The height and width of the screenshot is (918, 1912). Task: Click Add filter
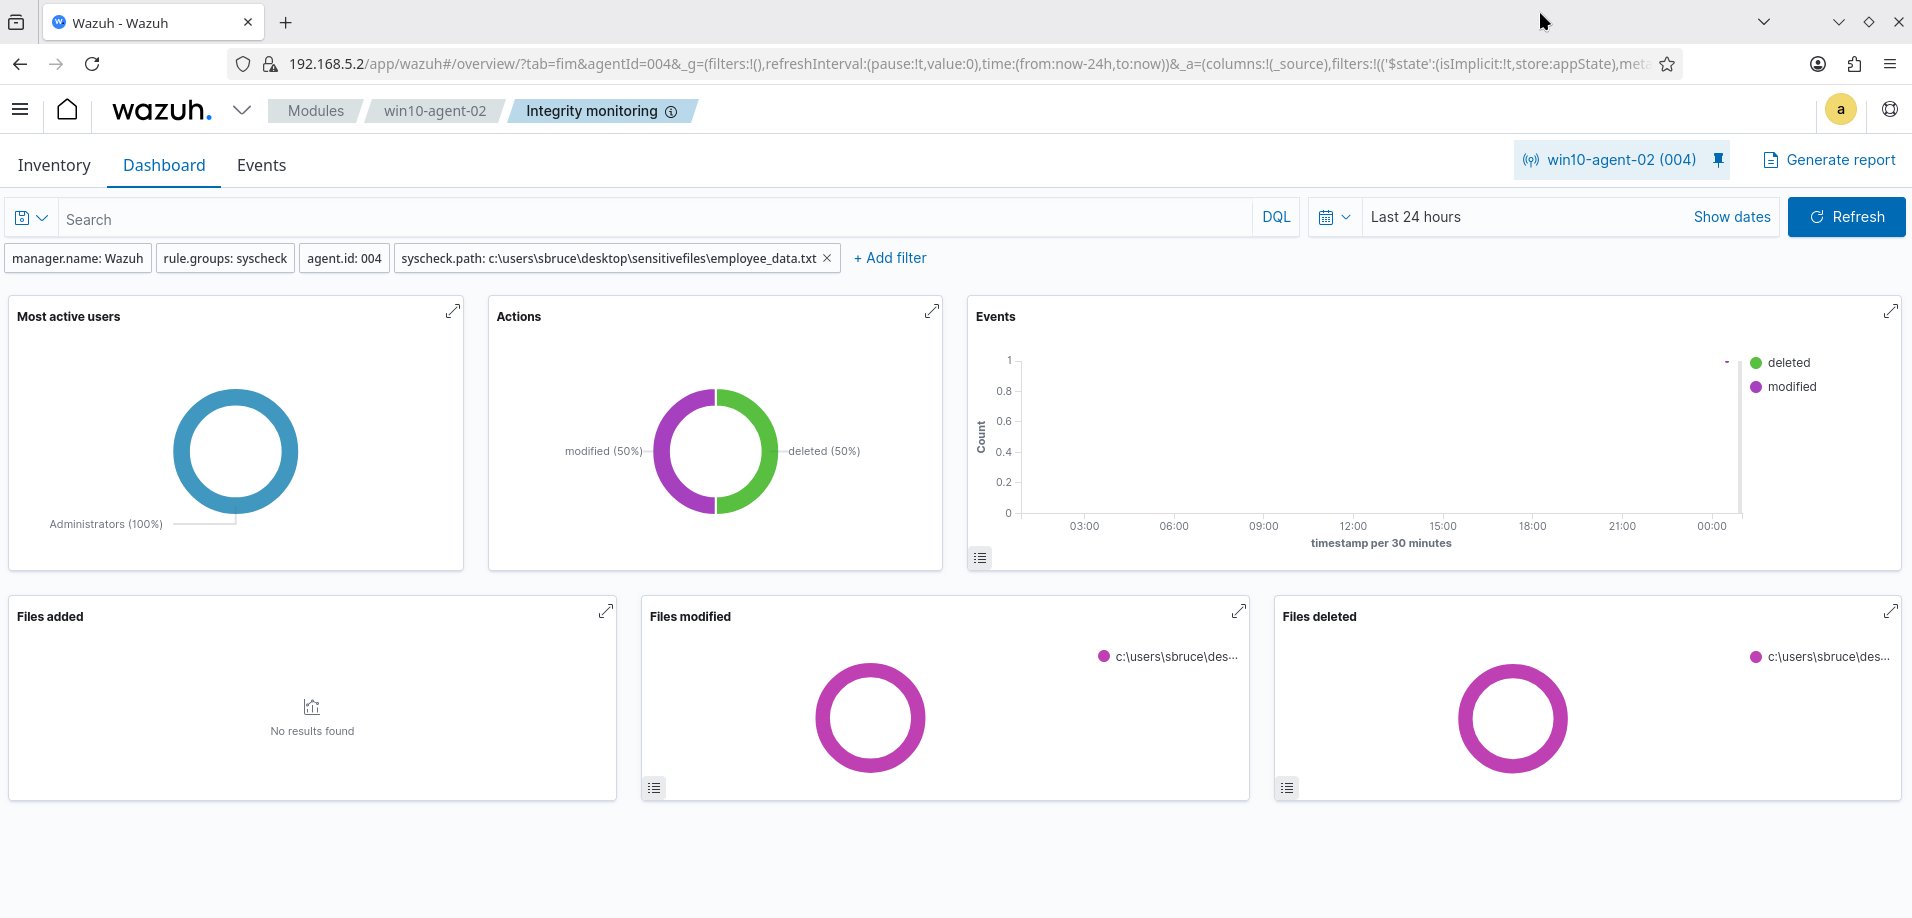(x=890, y=258)
